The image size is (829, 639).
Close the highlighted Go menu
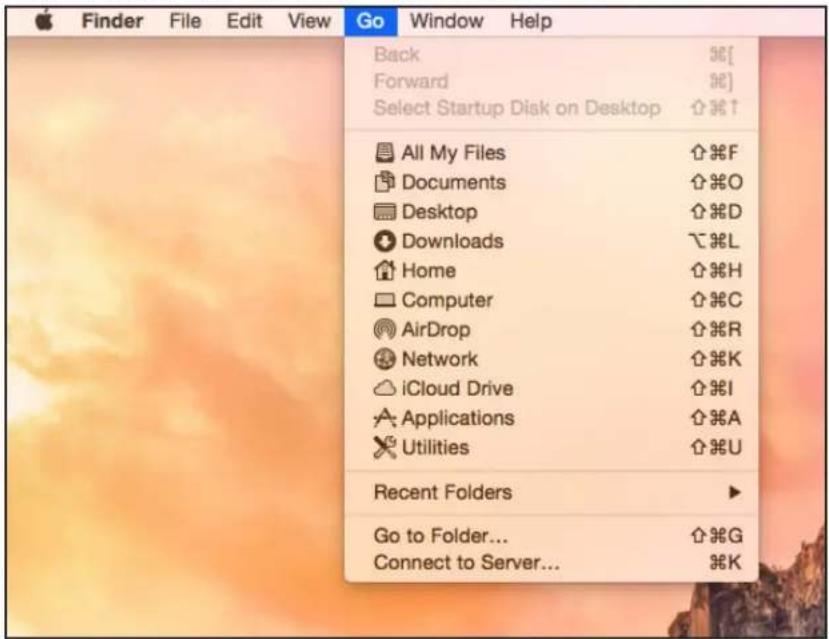coord(370,21)
